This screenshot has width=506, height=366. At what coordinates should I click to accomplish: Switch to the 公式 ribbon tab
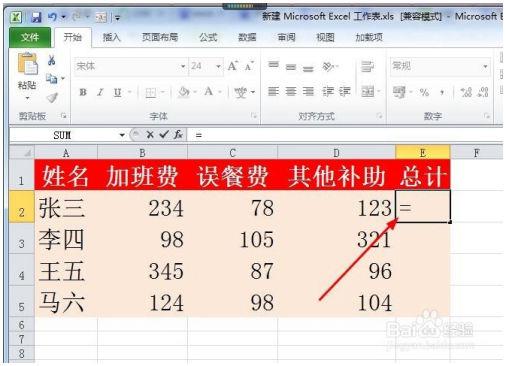tap(208, 37)
